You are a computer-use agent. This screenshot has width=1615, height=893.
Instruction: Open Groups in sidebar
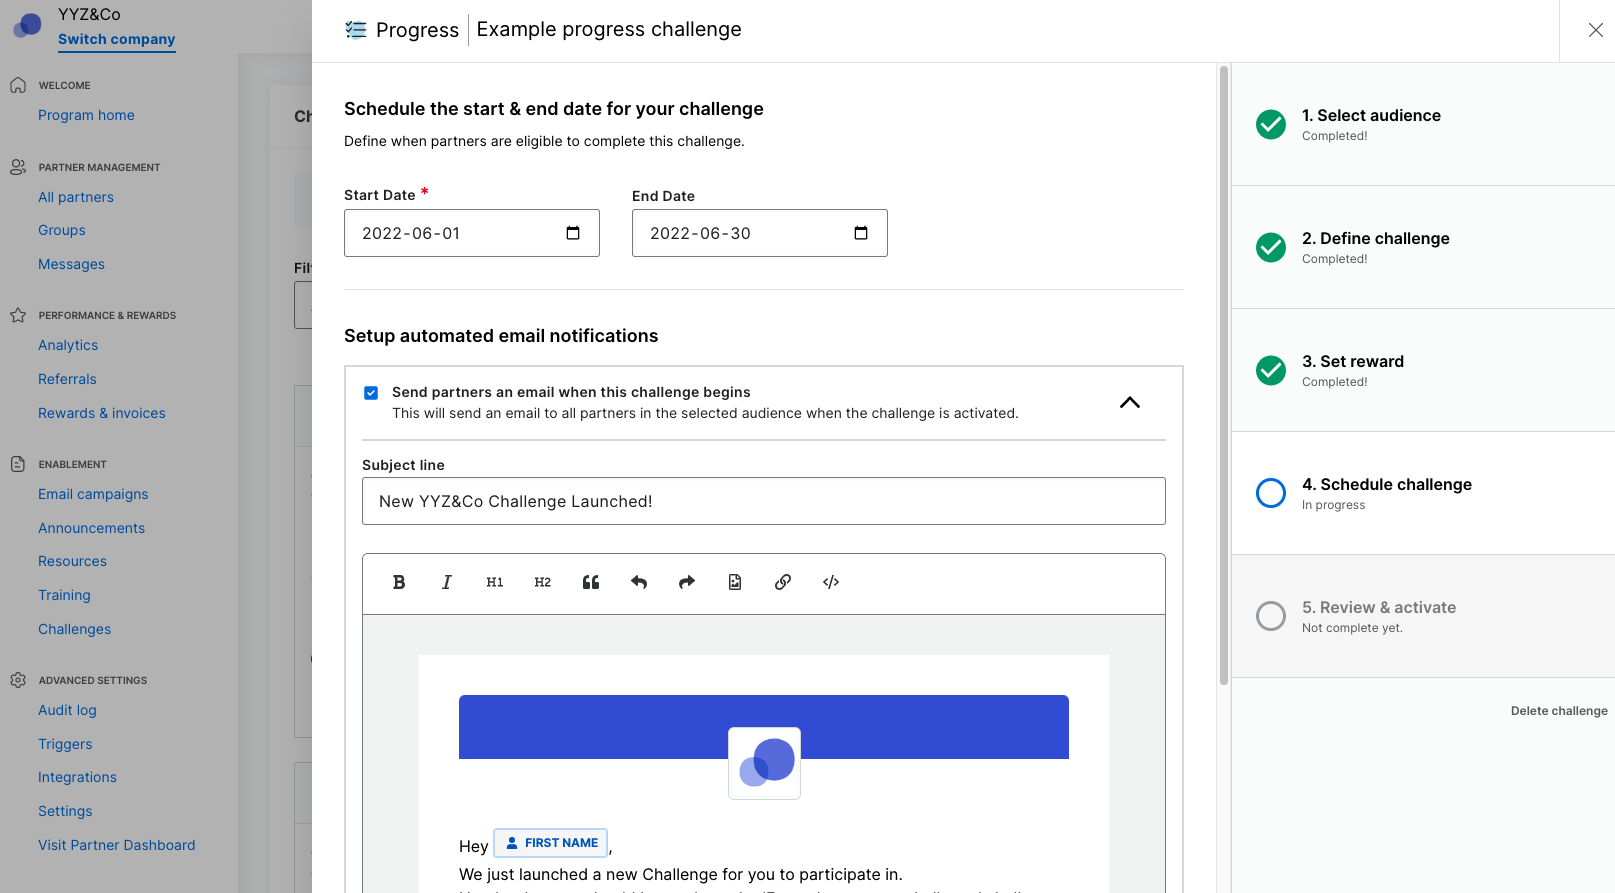62,230
